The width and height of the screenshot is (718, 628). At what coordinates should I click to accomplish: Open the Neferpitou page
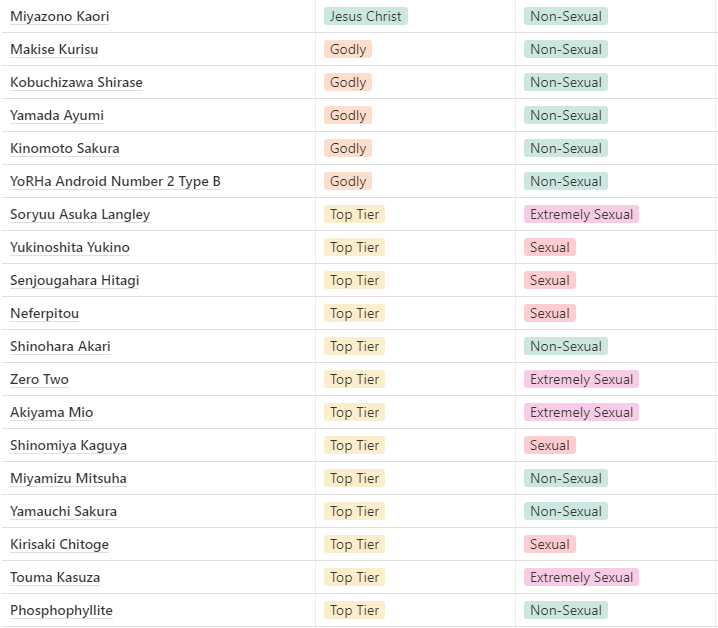coord(44,314)
